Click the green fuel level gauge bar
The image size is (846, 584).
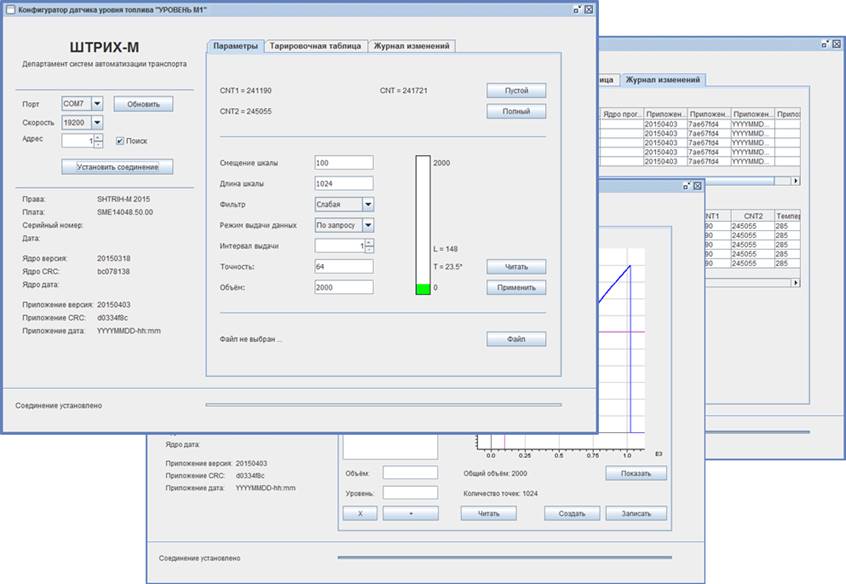(x=423, y=288)
